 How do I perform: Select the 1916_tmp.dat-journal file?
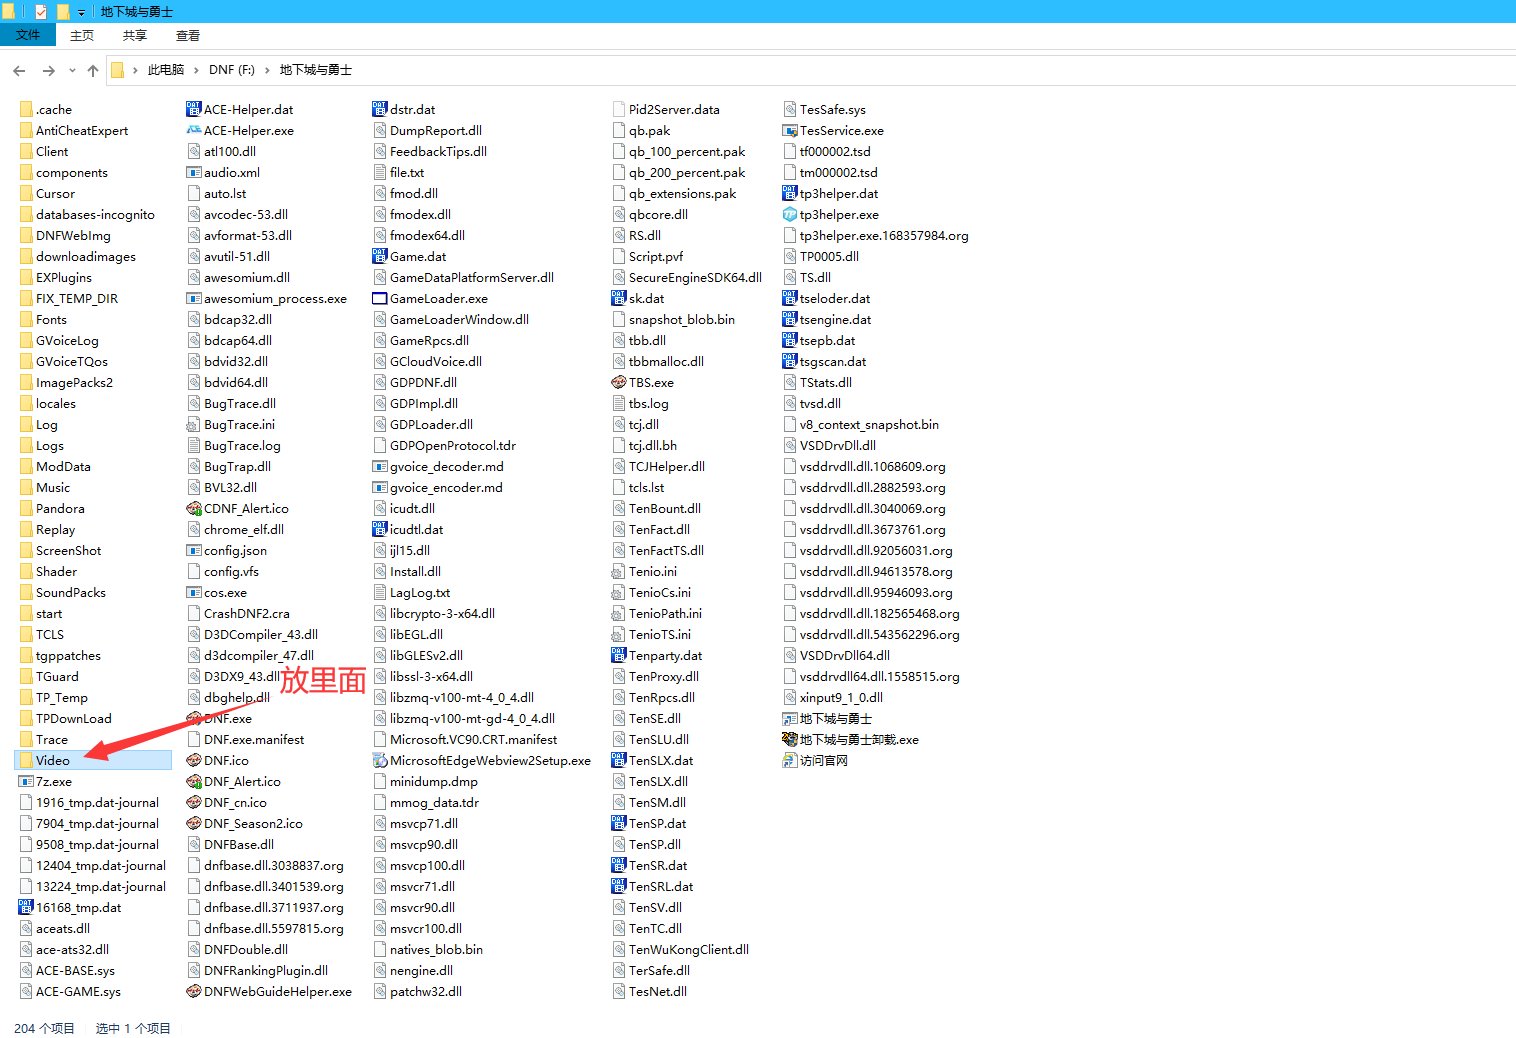(90, 802)
